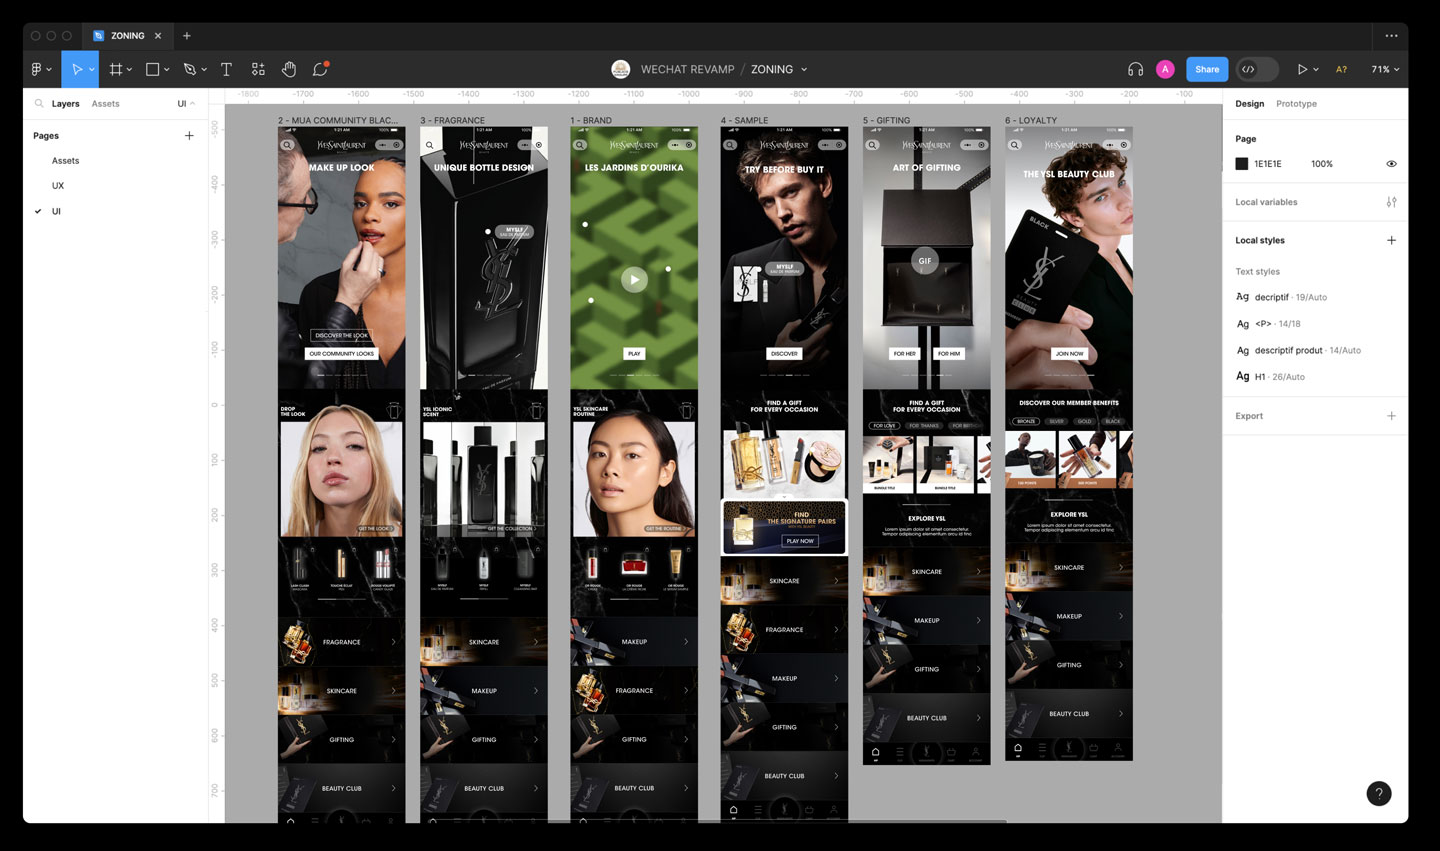Screen dimensions: 1440x851
Task: Open the 71% zoom dropdown
Action: point(1385,69)
